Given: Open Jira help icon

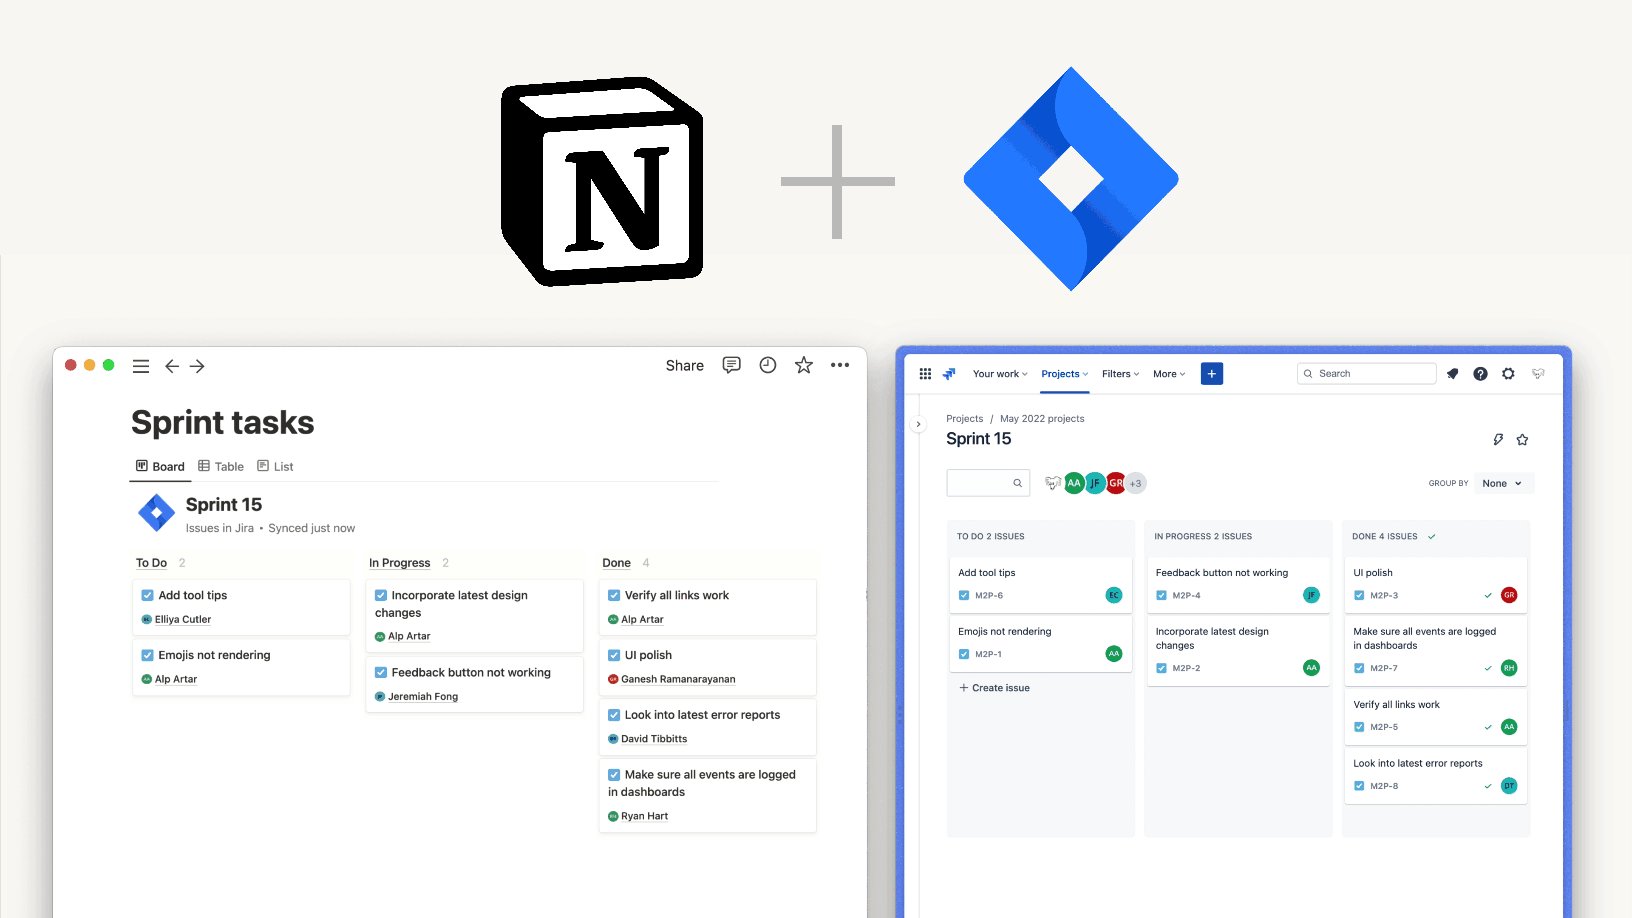Looking at the screenshot, I should [1480, 373].
